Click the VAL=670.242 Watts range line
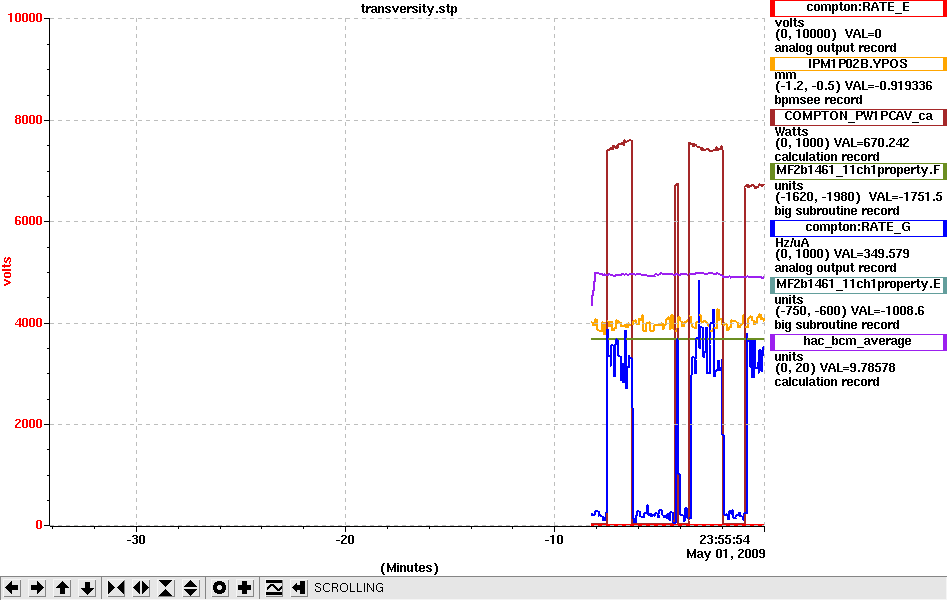 pos(842,143)
